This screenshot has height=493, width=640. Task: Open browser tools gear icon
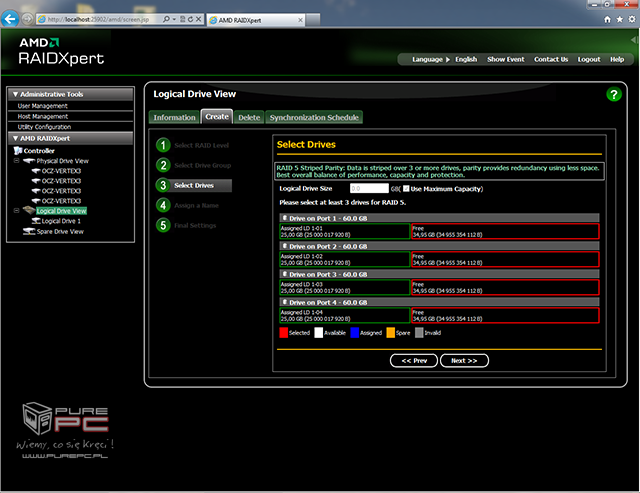(631, 20)
